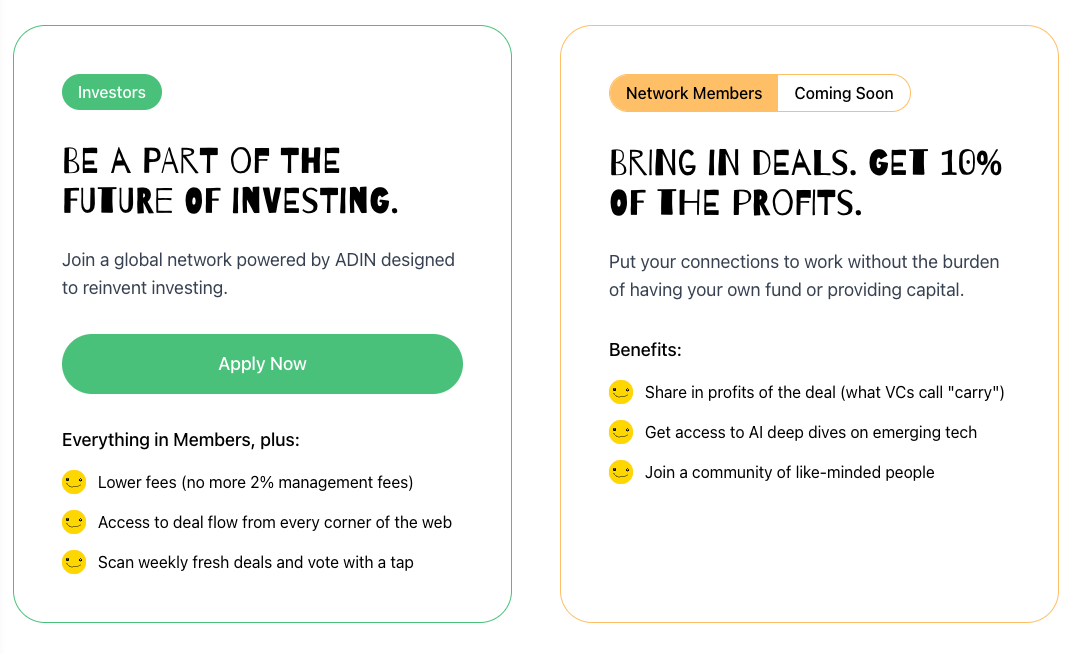
Task: Click 'Join a community of like-minded people' text
Action: (789, 472)
